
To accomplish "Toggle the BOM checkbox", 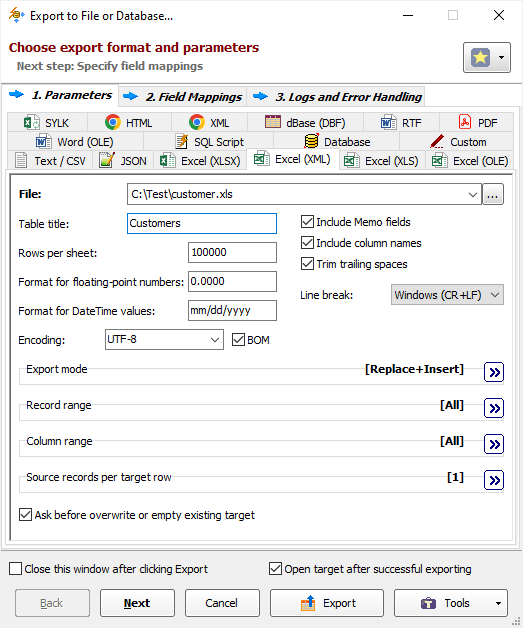I will [238, 340].
